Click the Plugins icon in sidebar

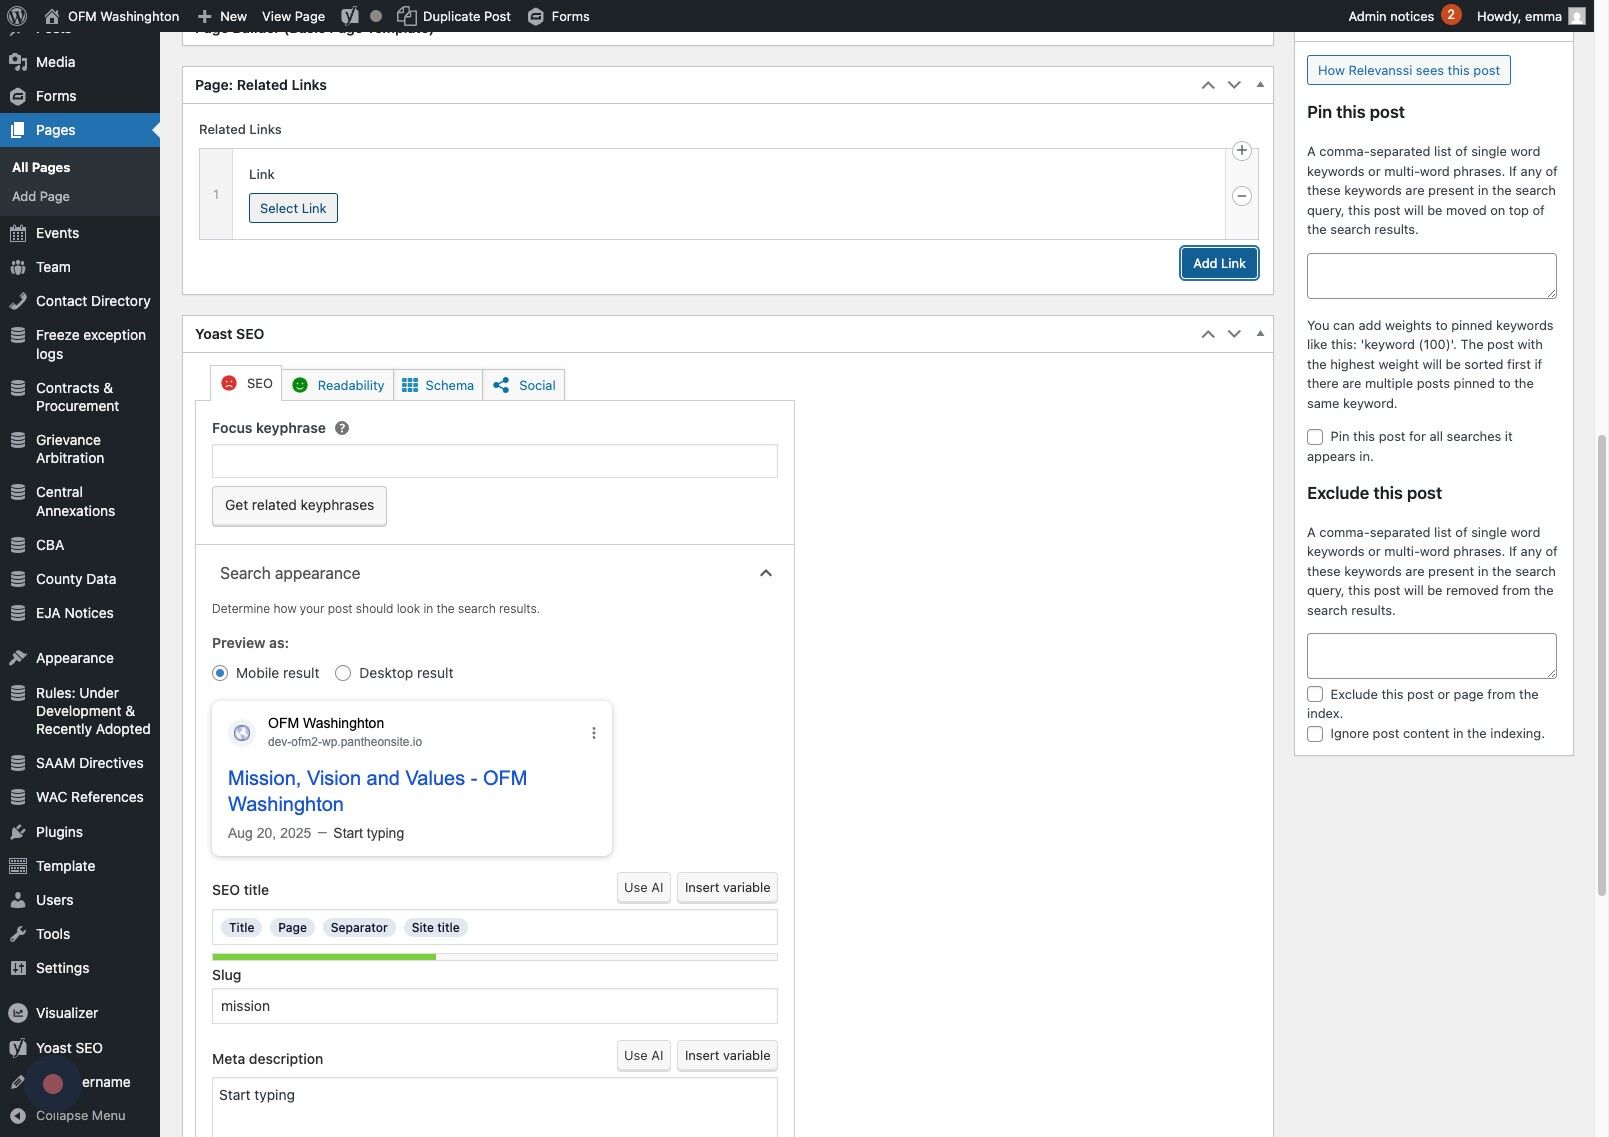tap(18, 832)
